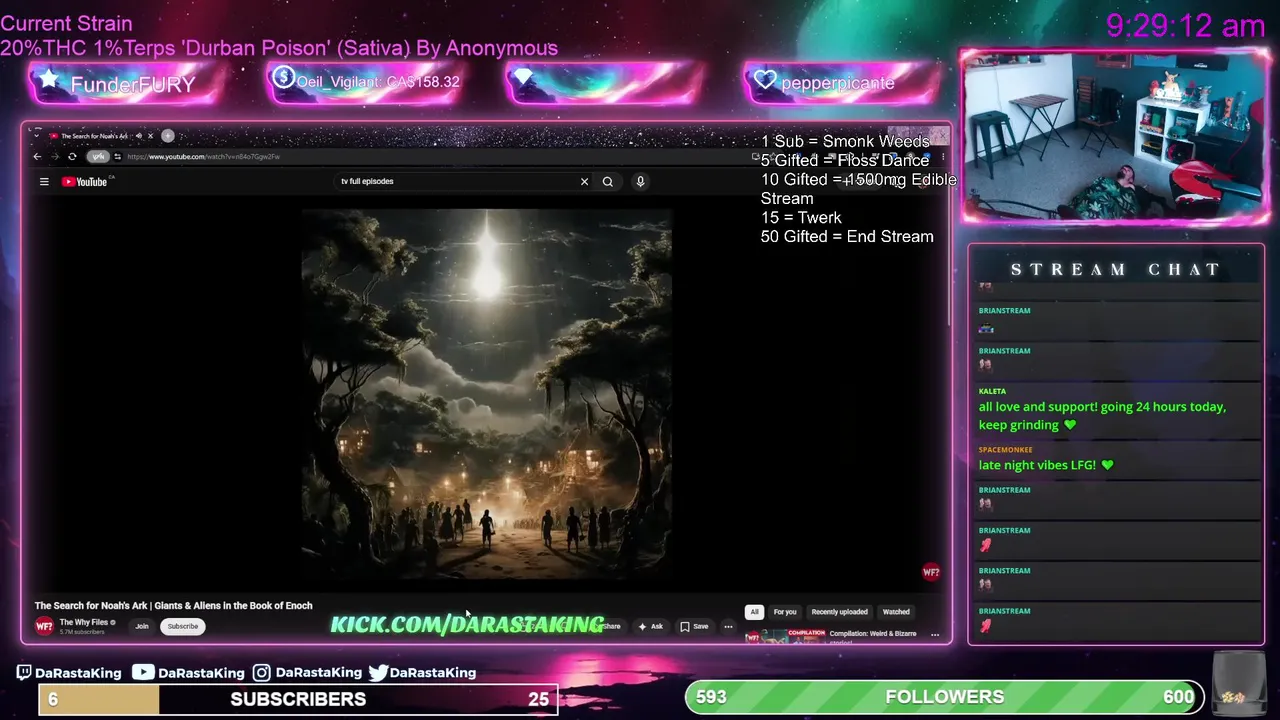Go to the YouTube home logo
Viewport: 1280px width, 720px height.
pyautogui.click(x=85, y=182)
